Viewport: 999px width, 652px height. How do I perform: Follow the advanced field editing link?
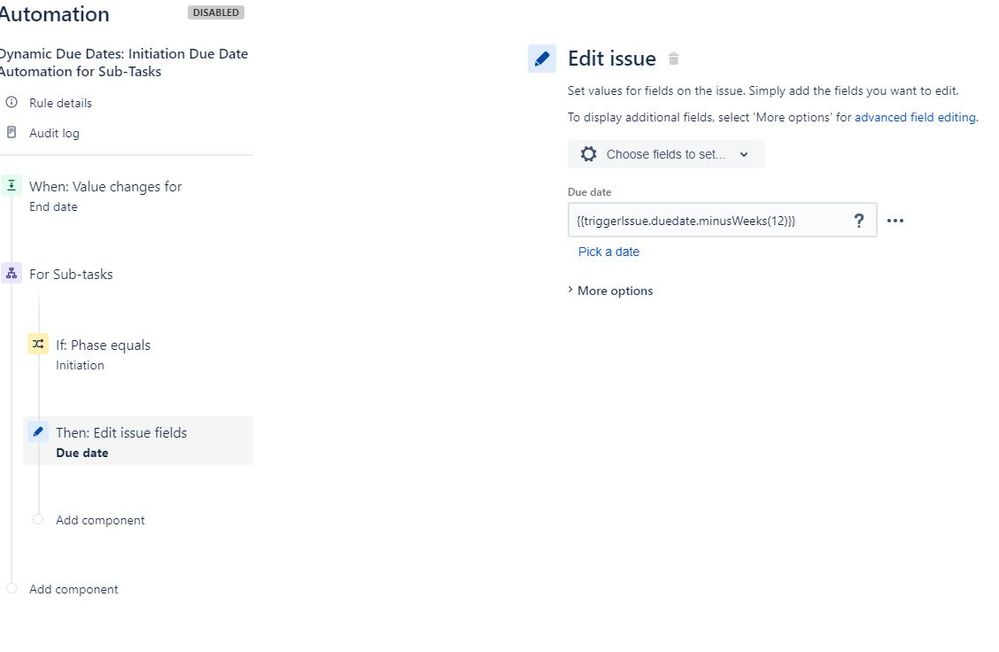(x=915, y=117)
